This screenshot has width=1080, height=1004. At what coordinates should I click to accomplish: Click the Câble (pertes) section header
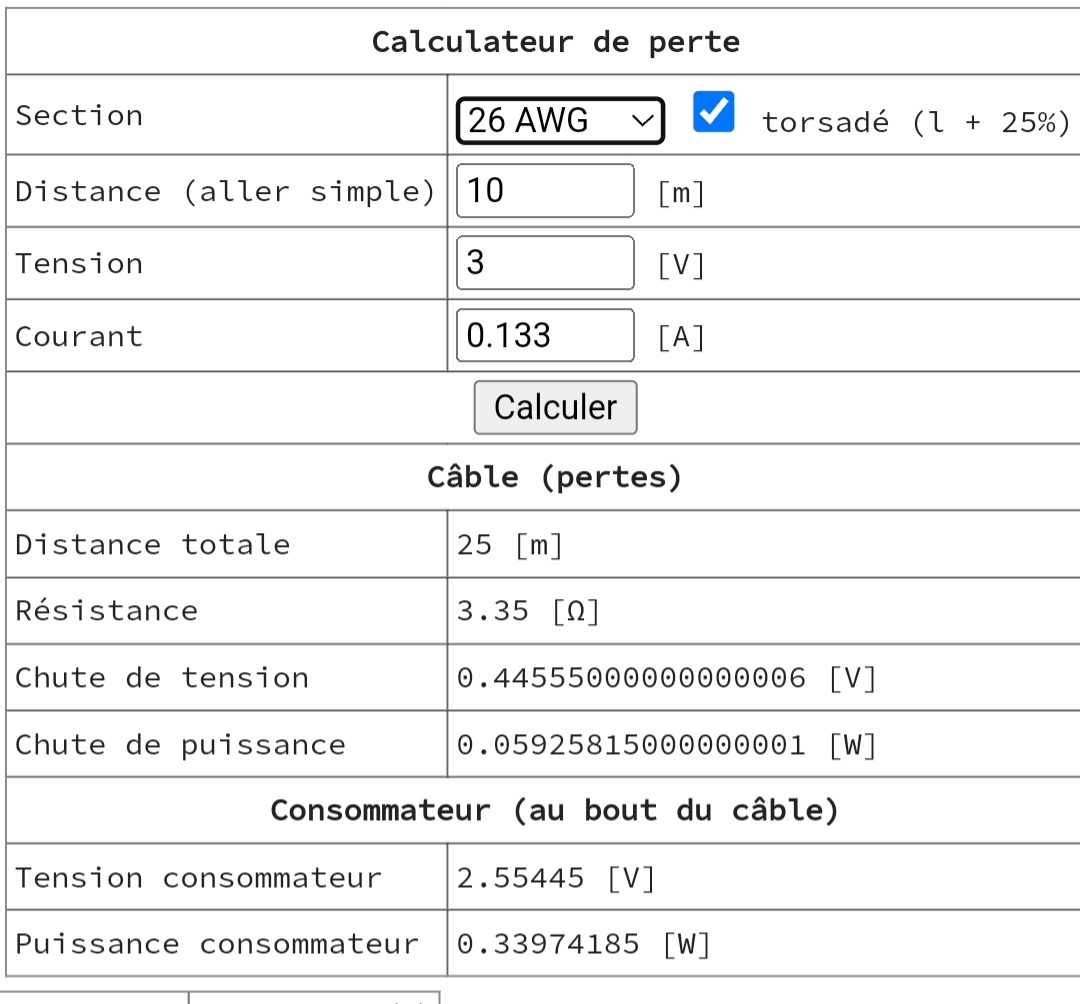point(554,477)
